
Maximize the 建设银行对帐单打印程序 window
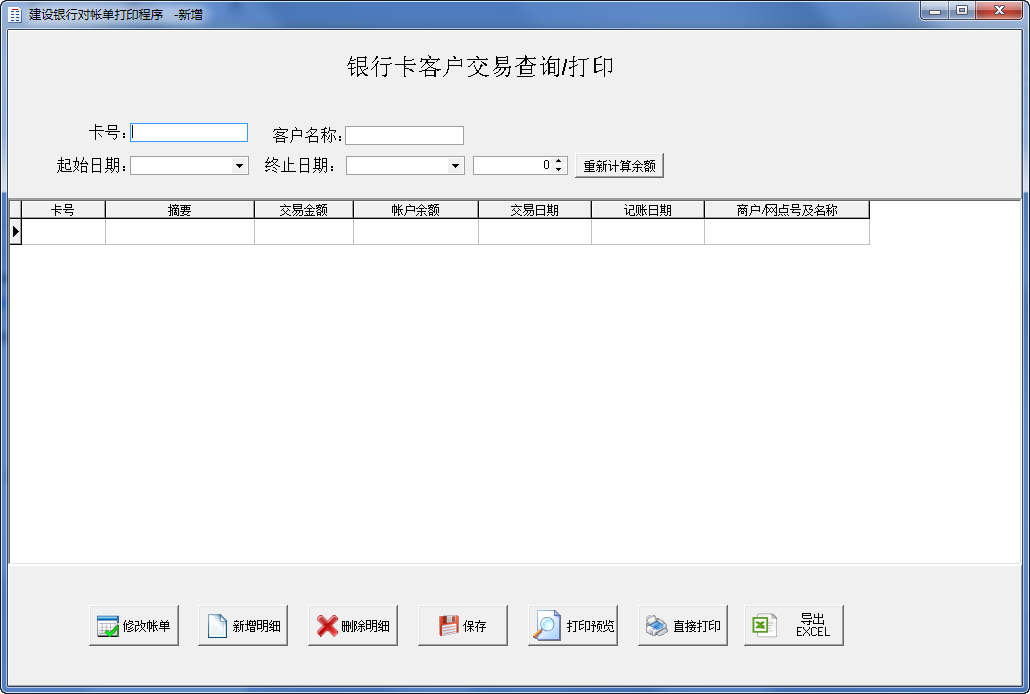pyautogui.click(x=962, y=11)
